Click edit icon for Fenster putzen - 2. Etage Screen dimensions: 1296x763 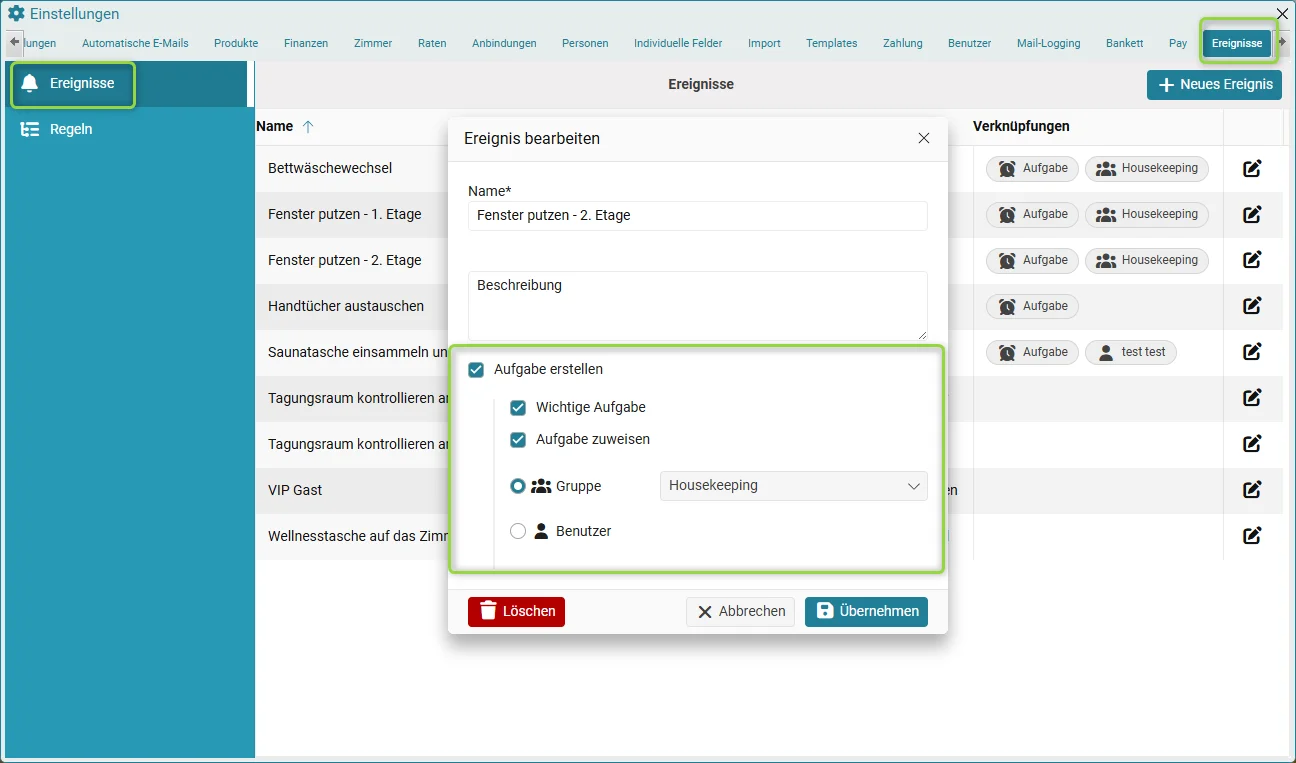pos(1252,260)
